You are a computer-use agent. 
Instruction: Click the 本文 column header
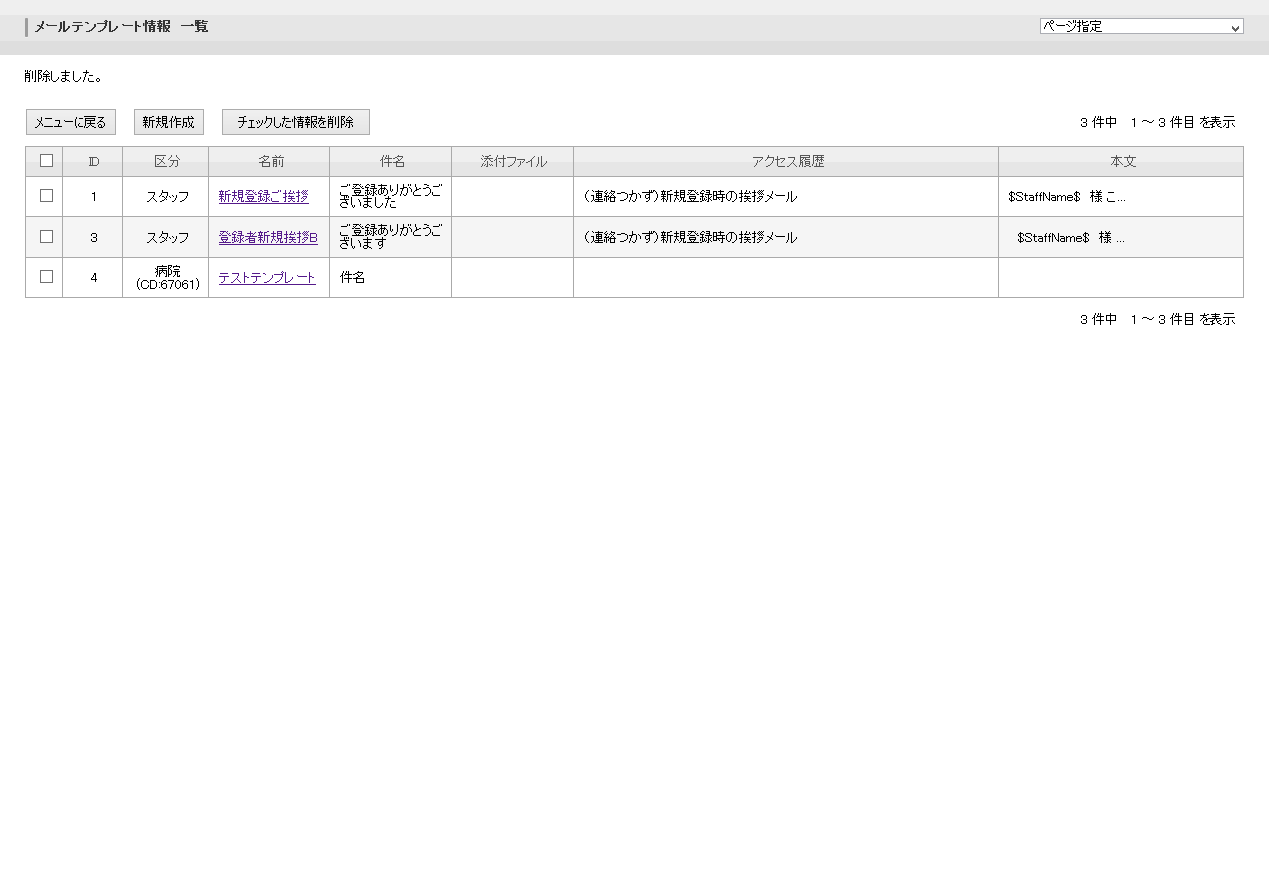pyautogui.click(x=1122, y=162)
